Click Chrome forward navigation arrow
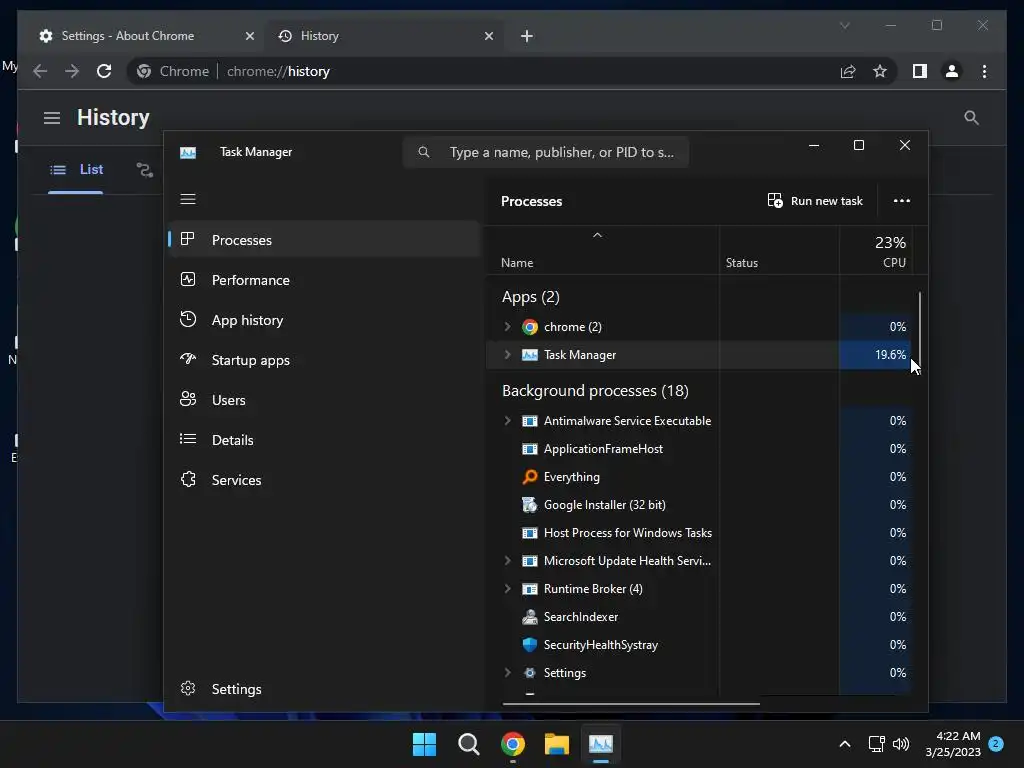This screenshot has height=768, width=1024. pyautogui.click(x=72, y=71)
